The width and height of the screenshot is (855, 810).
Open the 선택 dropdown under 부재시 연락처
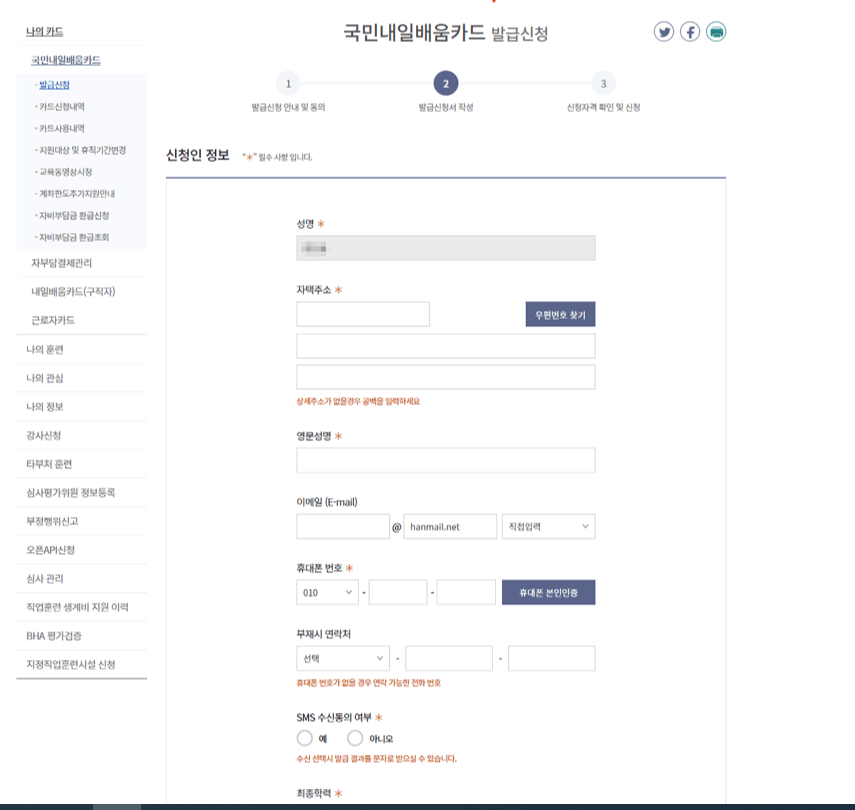point(340,657)
